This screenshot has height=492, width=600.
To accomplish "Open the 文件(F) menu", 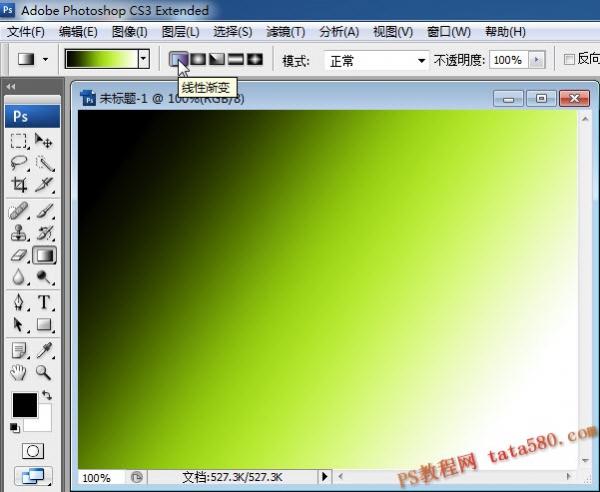I will tap(26, 32).
